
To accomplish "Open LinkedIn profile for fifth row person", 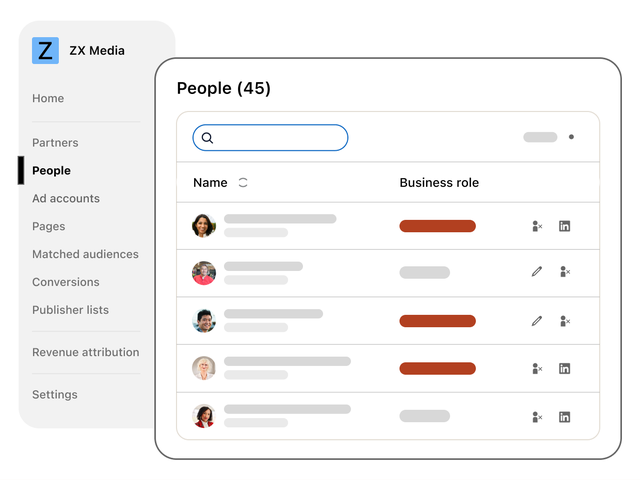I will coord(564,417).
